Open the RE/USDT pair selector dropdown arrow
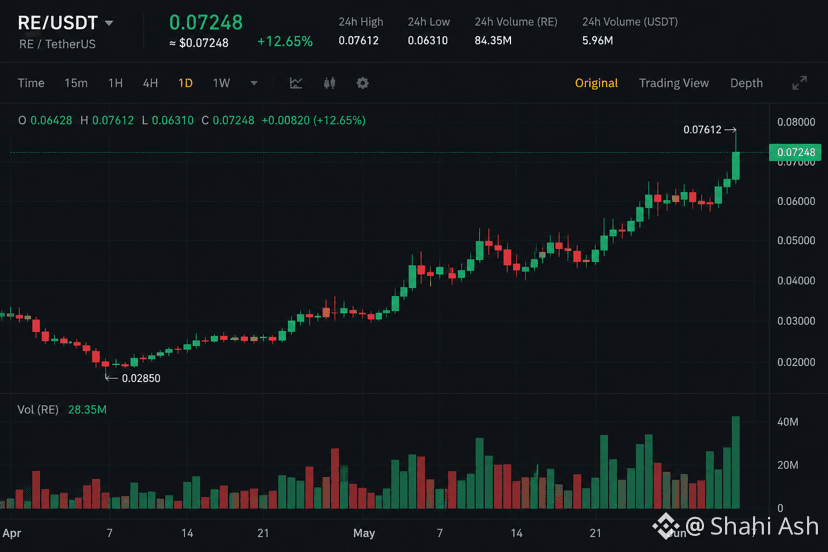 click(109, 23)
